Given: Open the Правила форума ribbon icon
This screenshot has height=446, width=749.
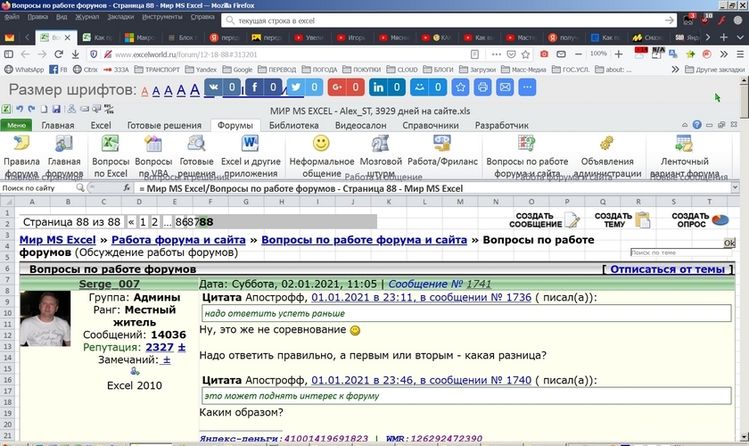Looking at the screenshot, I should 21,143.
